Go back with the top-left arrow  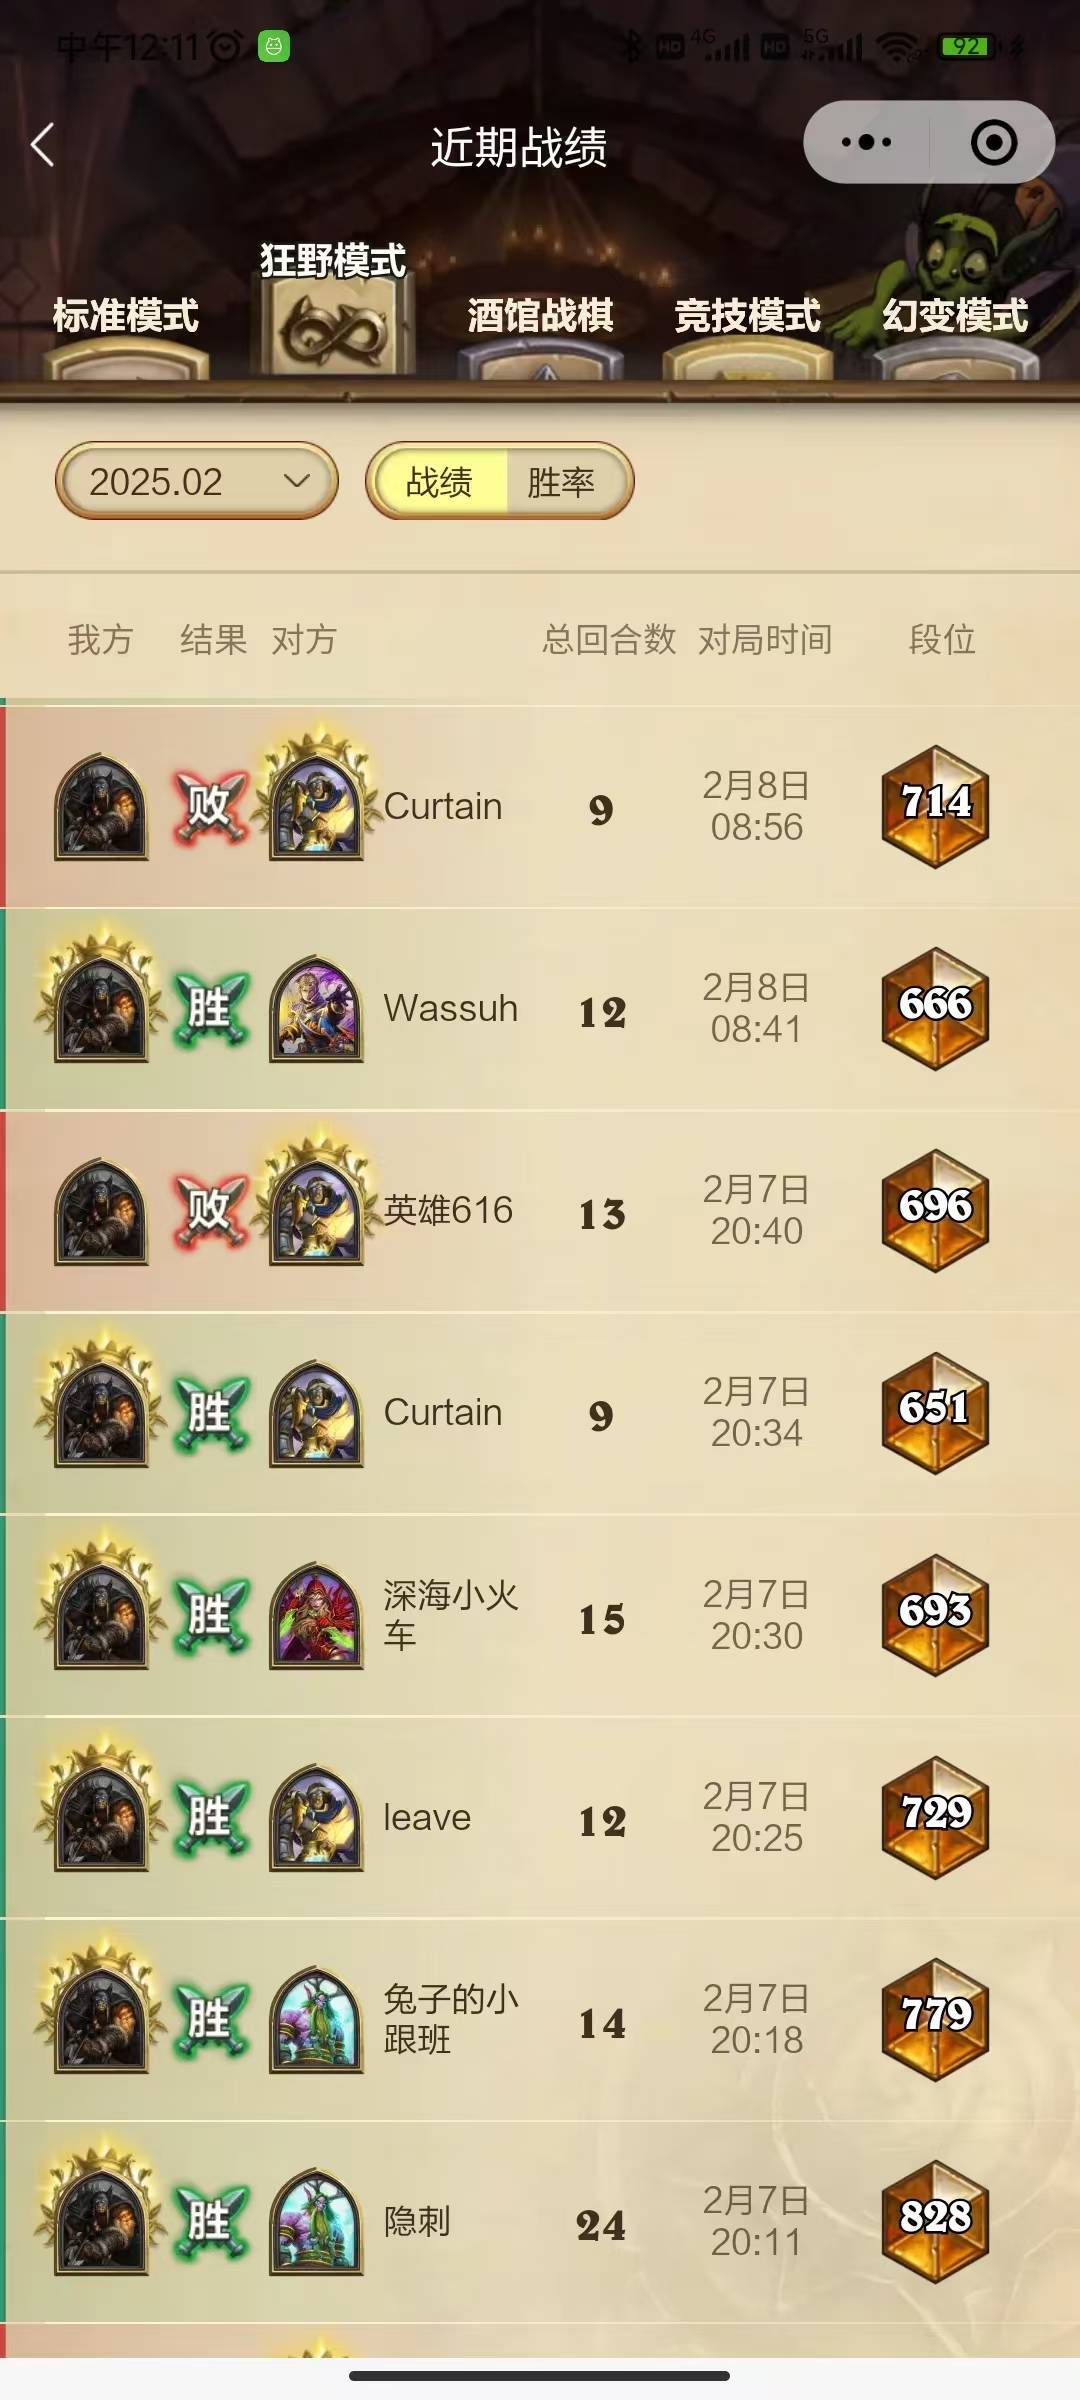(x=42, y=145)
